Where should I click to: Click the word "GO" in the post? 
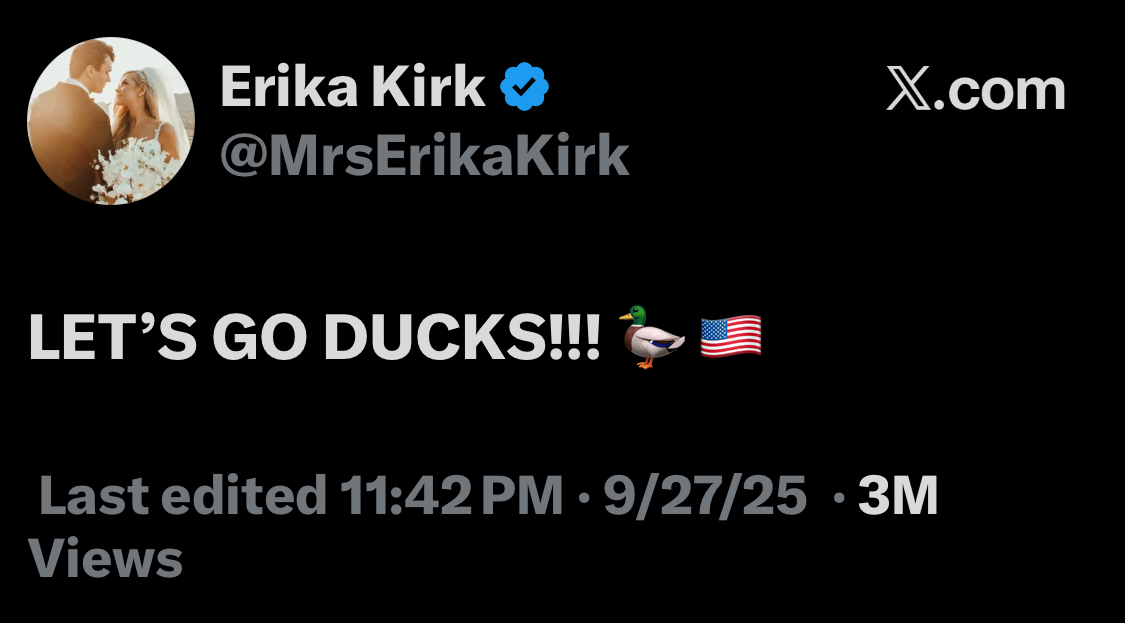pyautogui.click(x=261, y=340)
